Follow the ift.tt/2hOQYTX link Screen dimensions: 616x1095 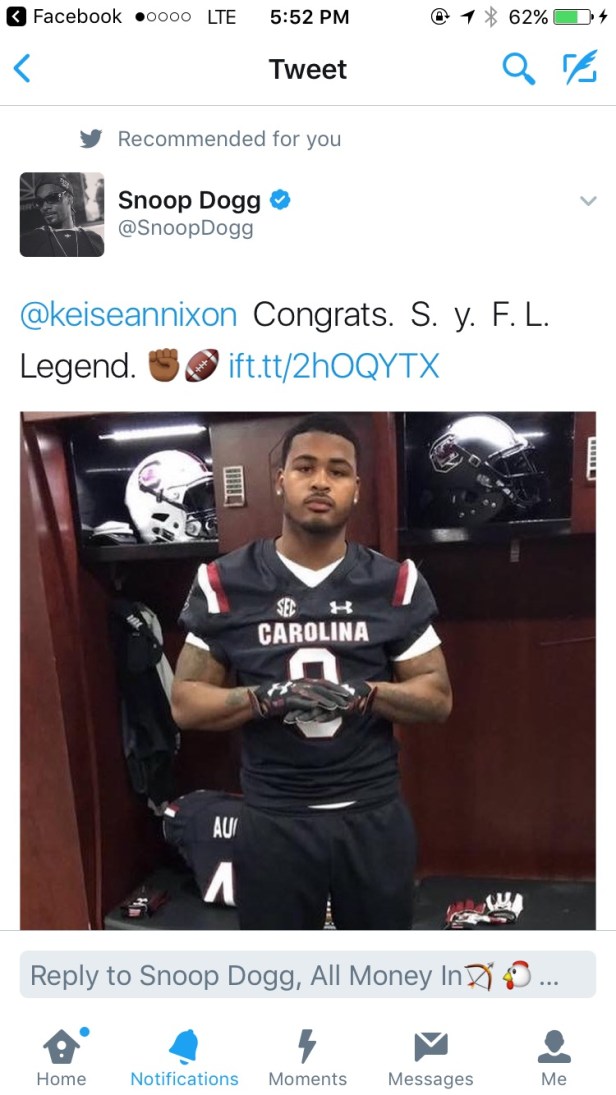tap(334, 365)
